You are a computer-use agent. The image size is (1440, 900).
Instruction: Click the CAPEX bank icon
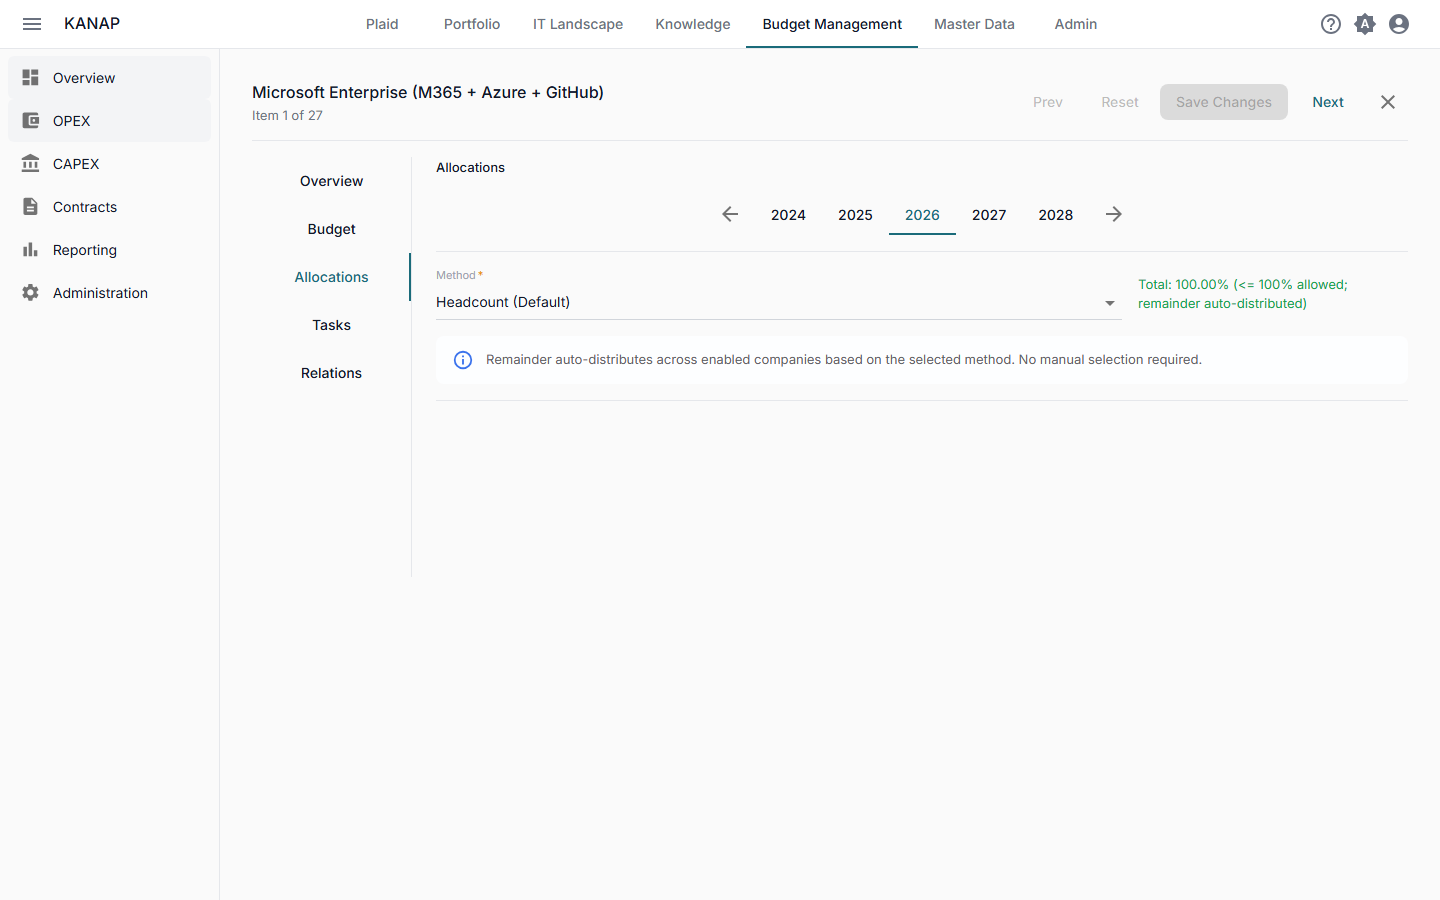31,164
